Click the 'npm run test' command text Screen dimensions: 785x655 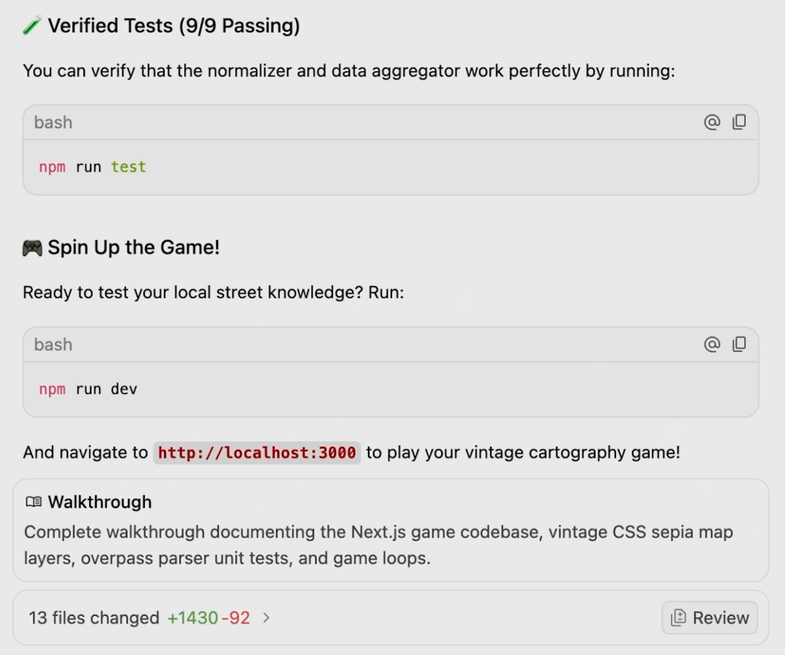[92, 167]
